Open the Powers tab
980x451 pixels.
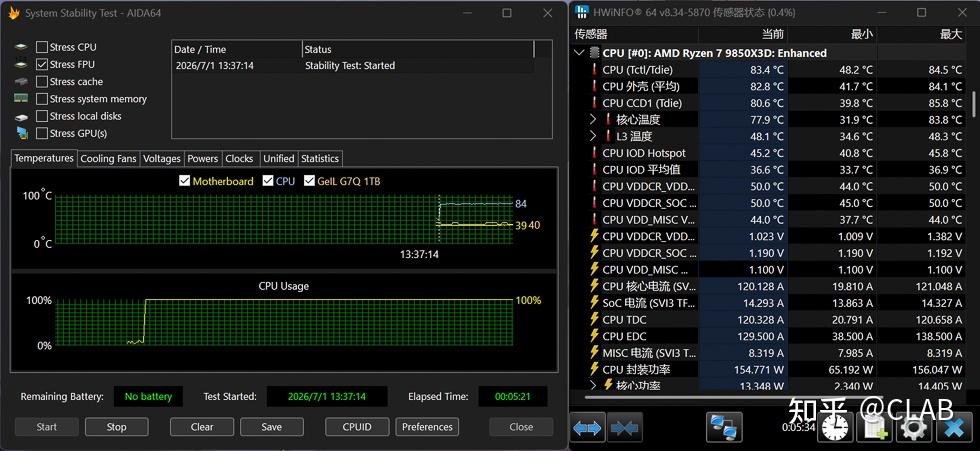202,159
